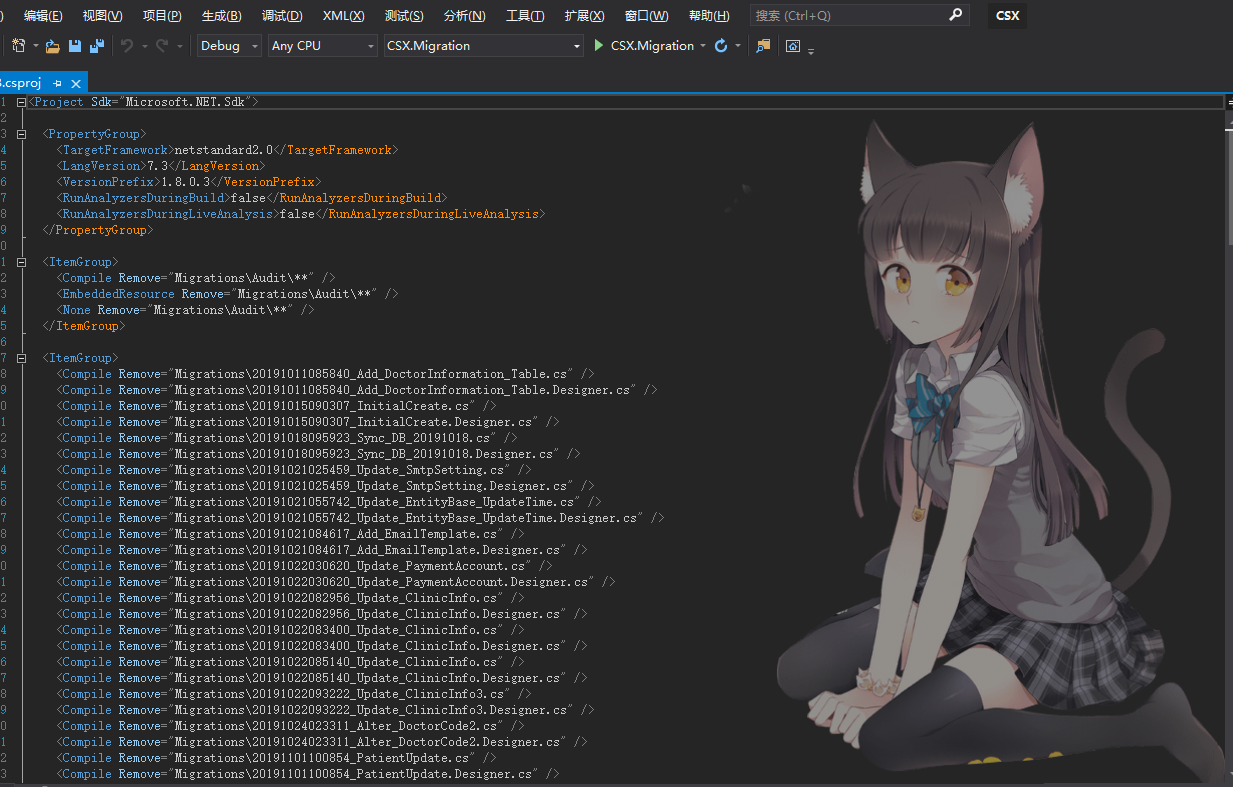Click the 20191022030620_Update_PaymentAccount.cs line

pyautogui.click(x=304, y=566)
